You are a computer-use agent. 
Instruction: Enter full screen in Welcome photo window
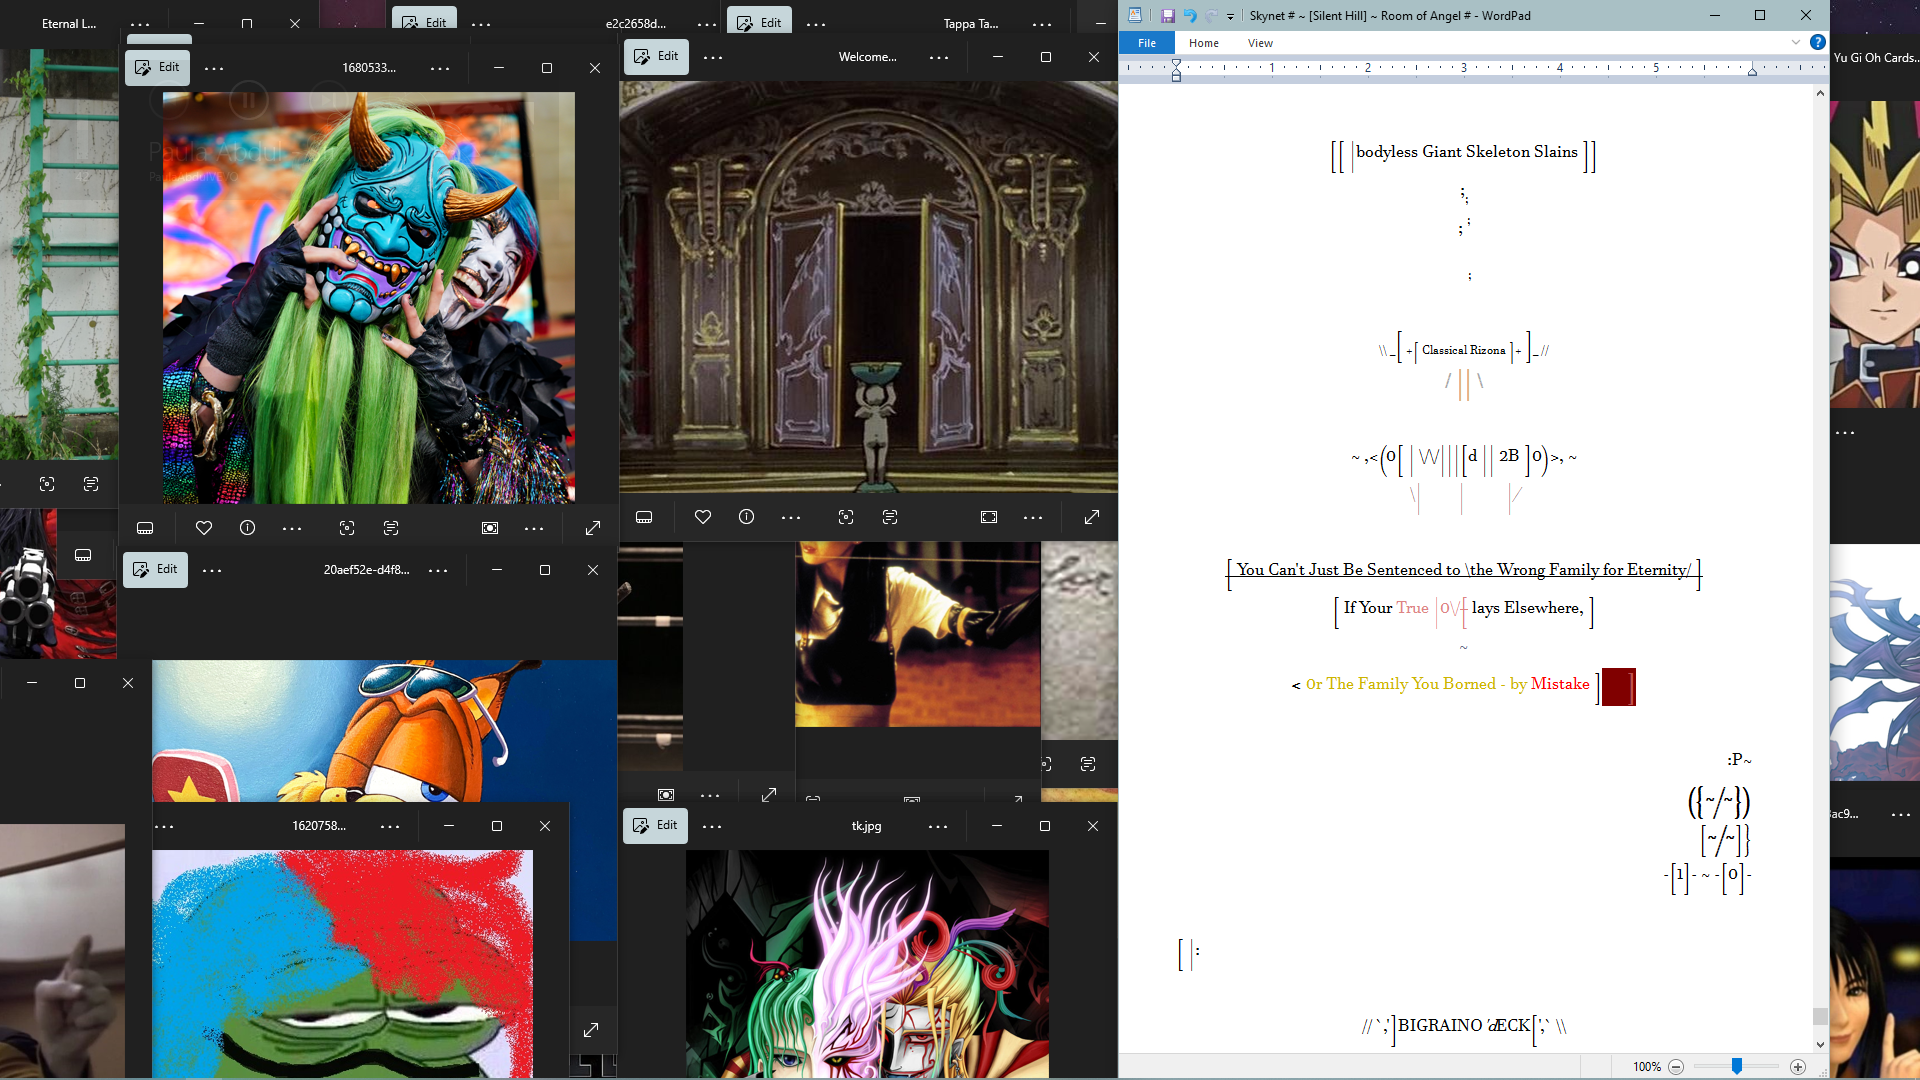[x=1092, y=517]
